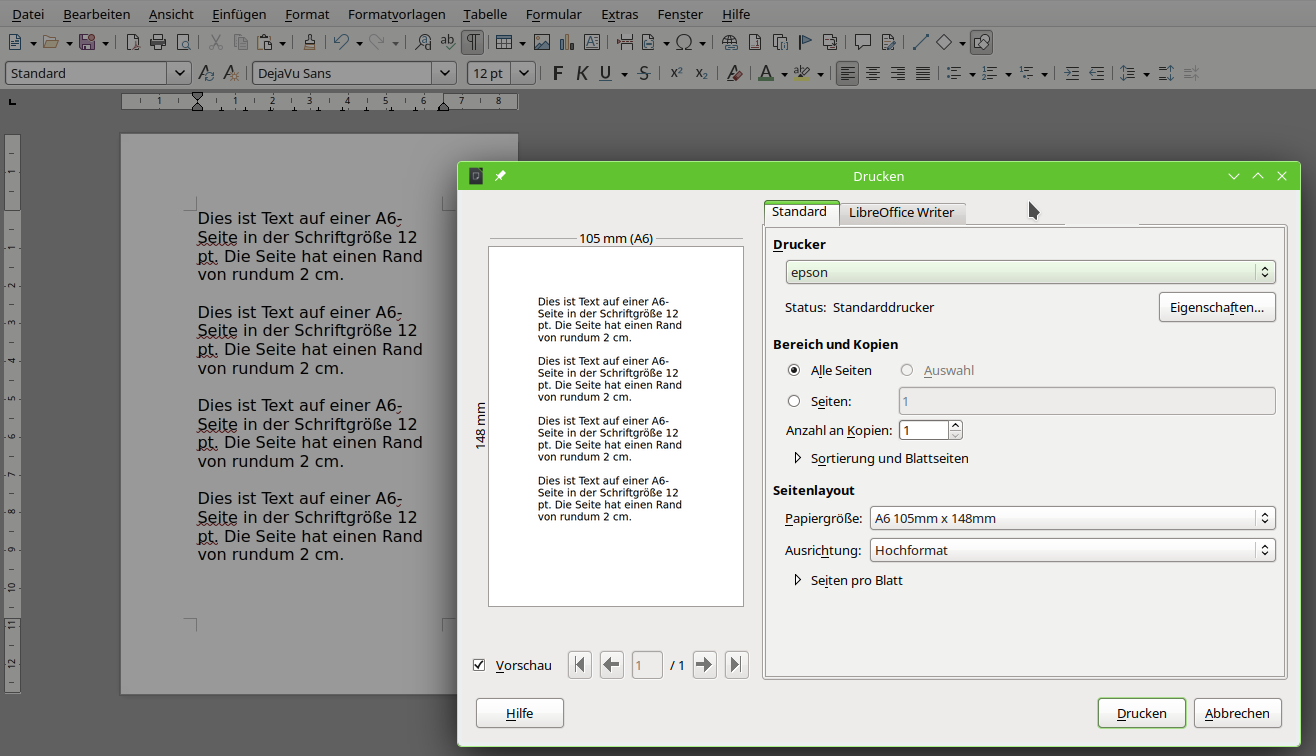The height and width of the screenshot is (756, 1316).
Task: Click the font color swatch icon
Action: pyautogui.click(x=765, y=73)
